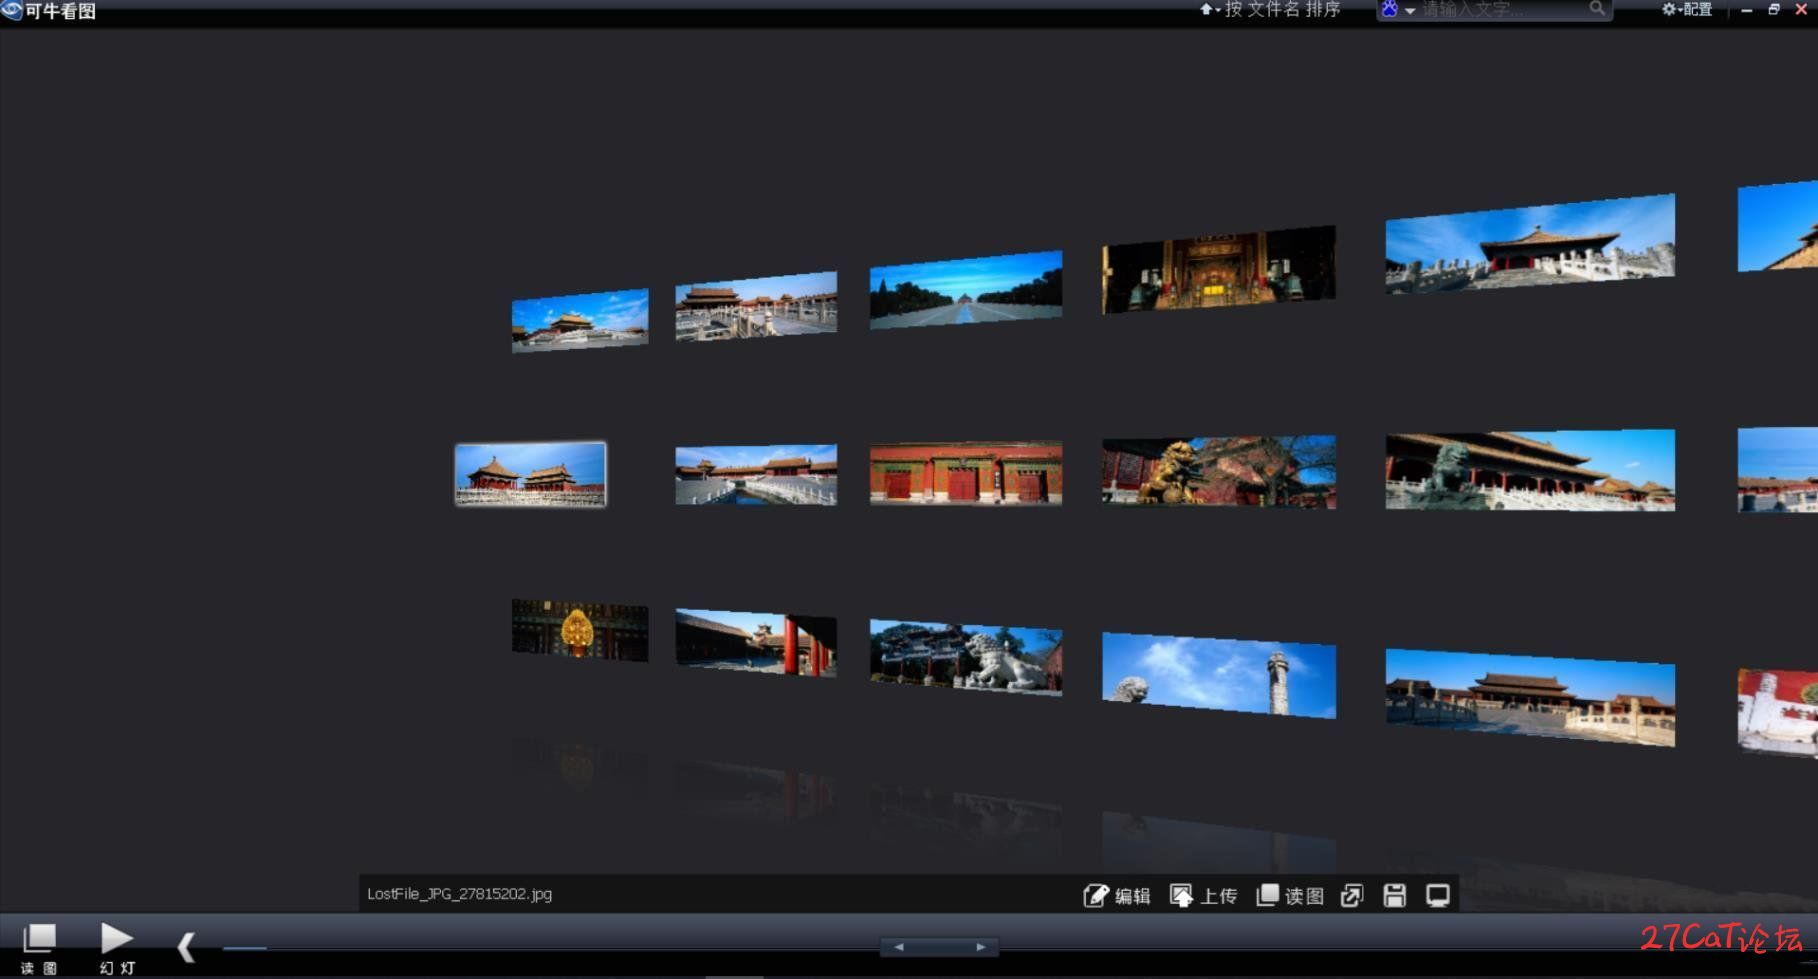Click the LostFile_JPG_27815202.jpg file name

click(459, 894)
